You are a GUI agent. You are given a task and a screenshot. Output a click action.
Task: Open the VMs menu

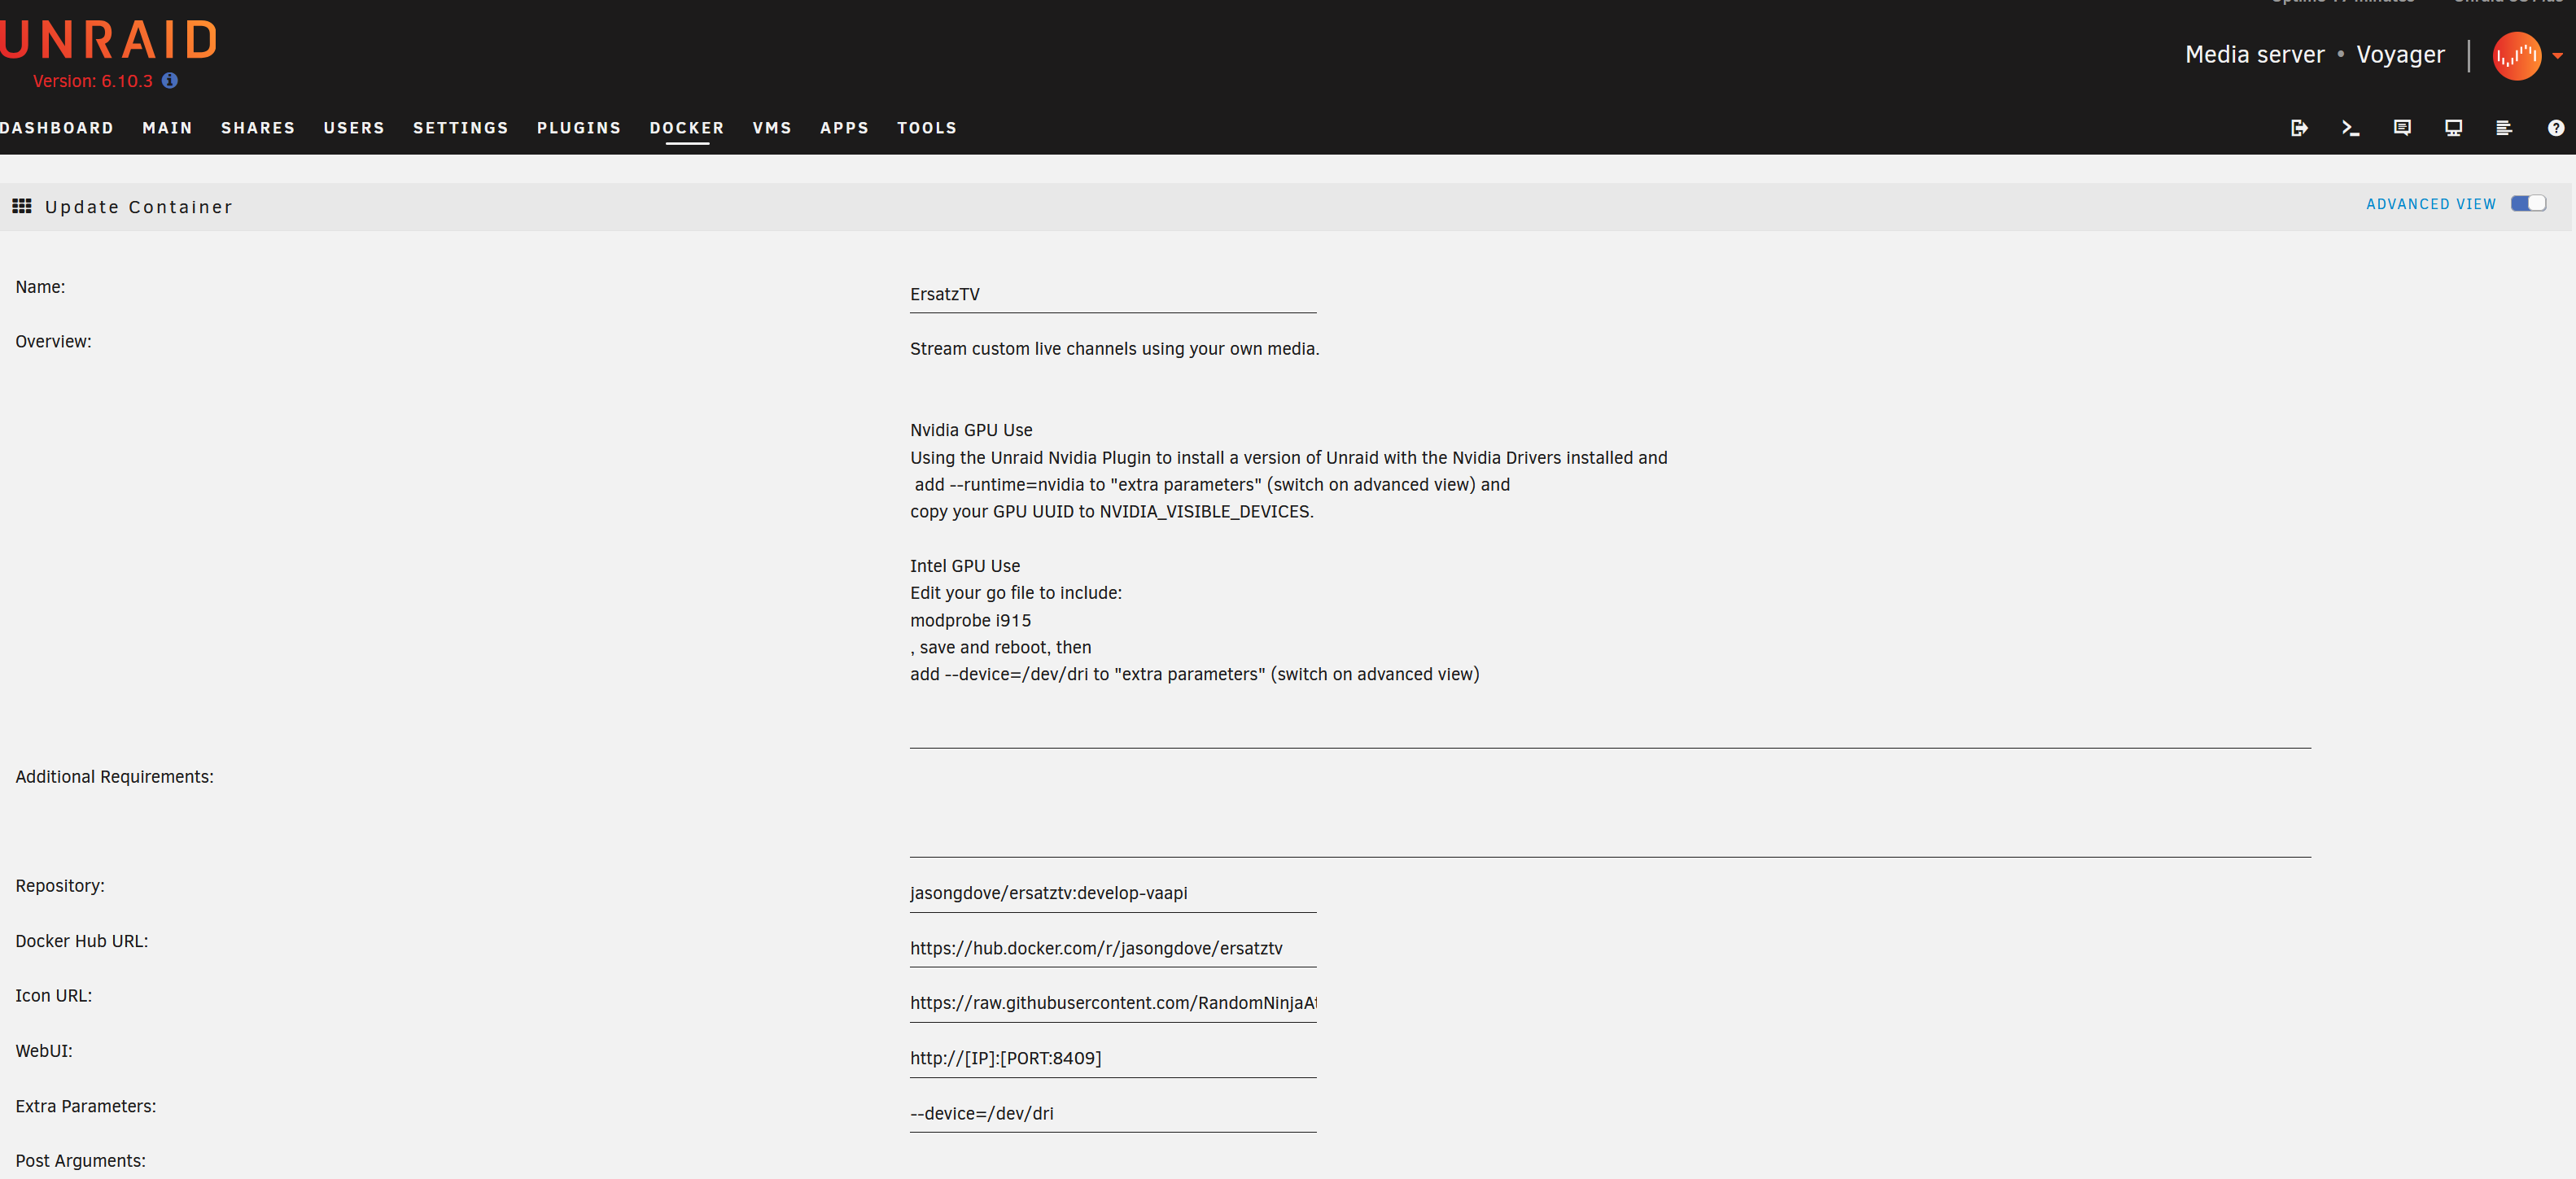(772, 128)
